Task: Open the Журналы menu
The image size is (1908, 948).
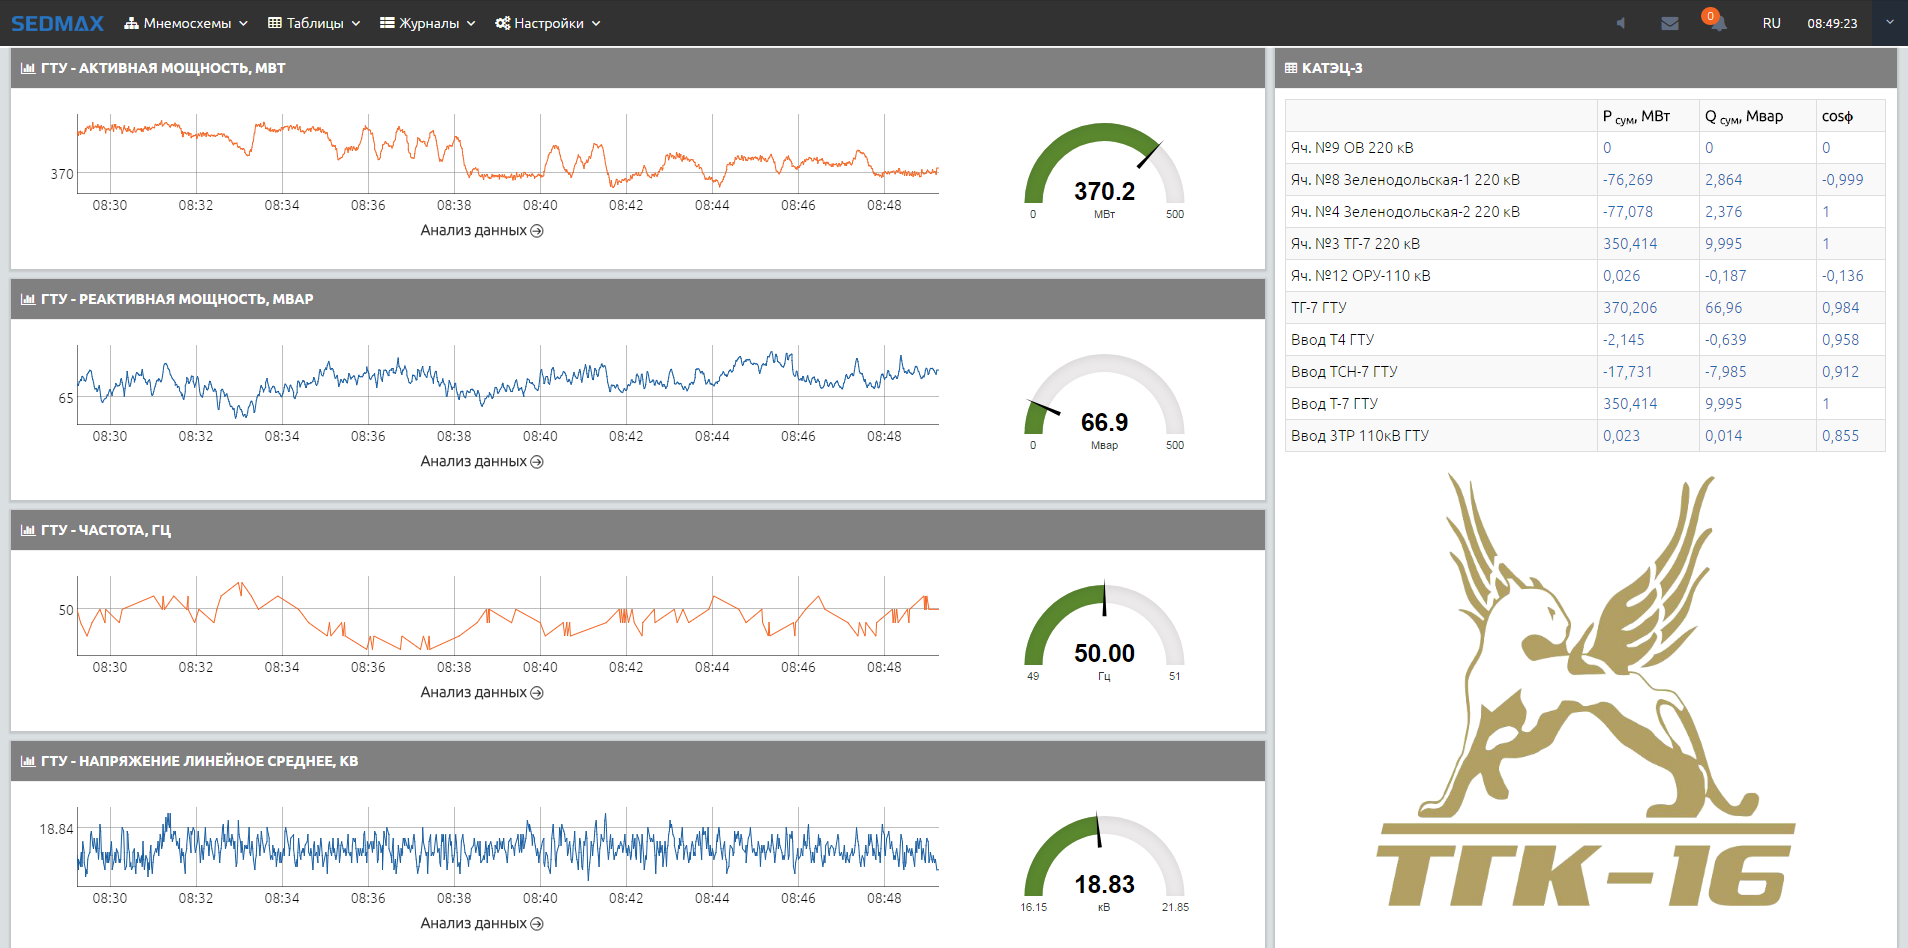Action: pos(428,23)
